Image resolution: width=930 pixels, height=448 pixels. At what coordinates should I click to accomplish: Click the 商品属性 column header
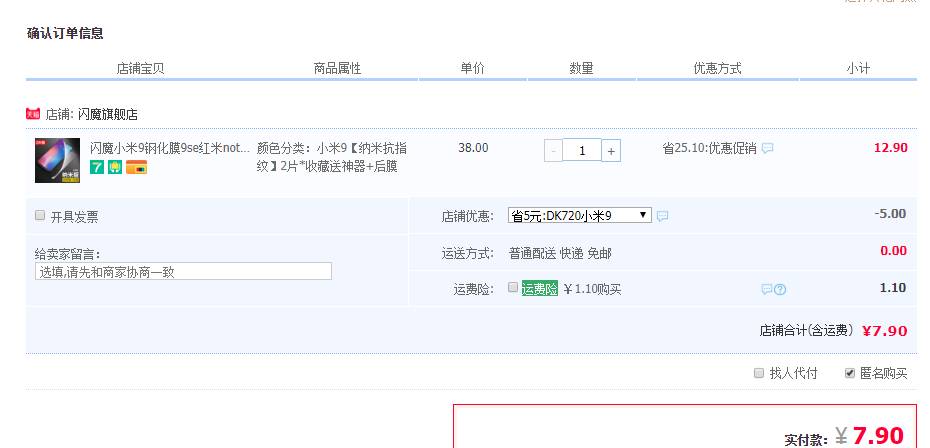point(337,68)
